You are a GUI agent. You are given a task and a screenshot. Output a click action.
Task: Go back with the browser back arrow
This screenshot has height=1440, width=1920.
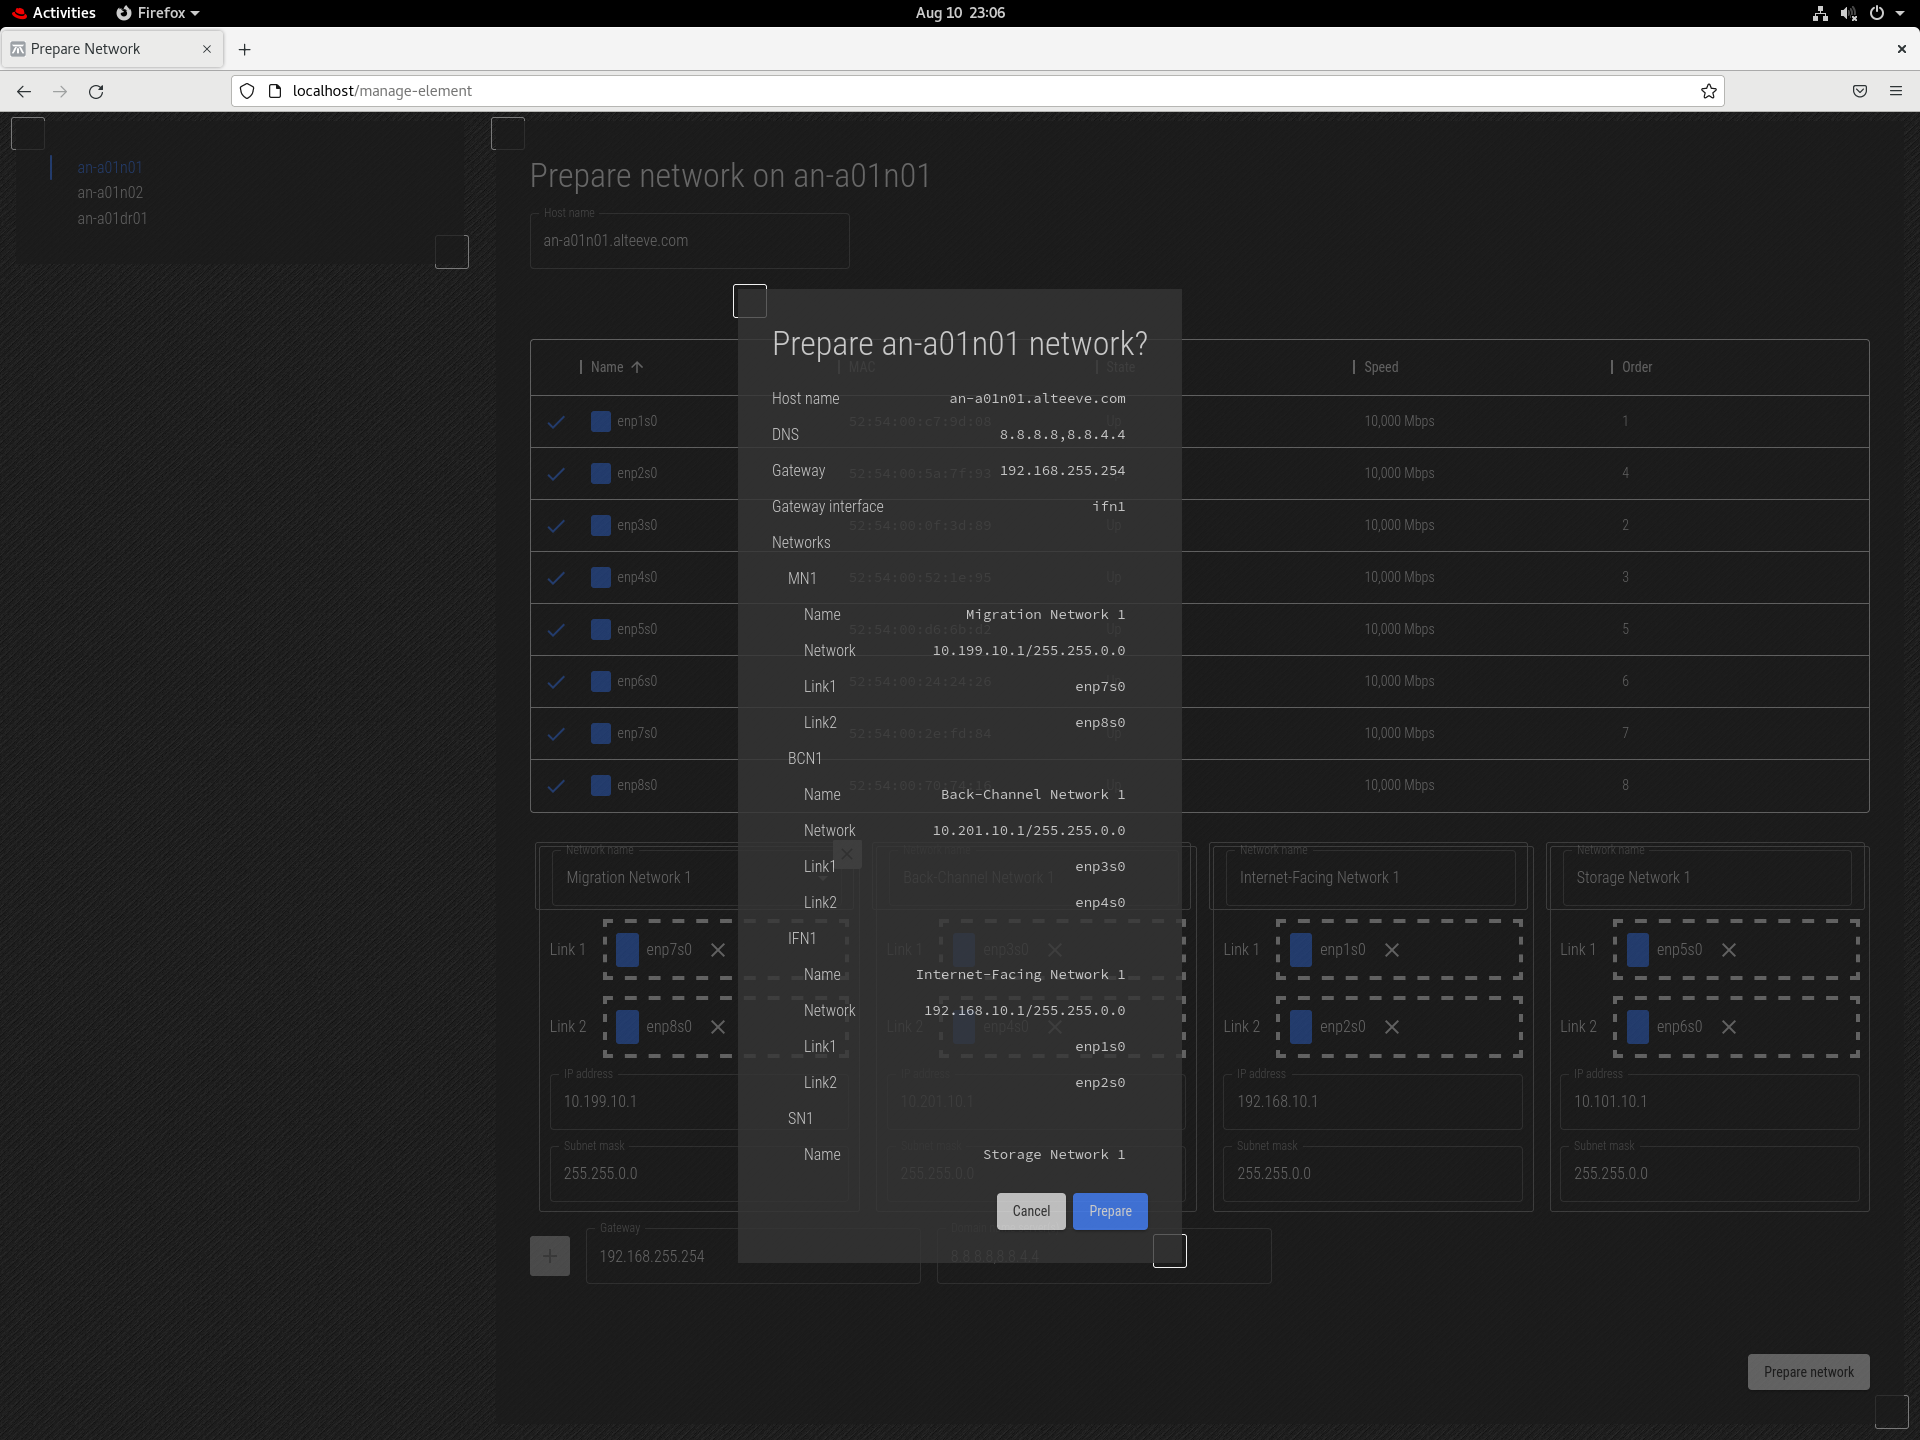[24, 91]
